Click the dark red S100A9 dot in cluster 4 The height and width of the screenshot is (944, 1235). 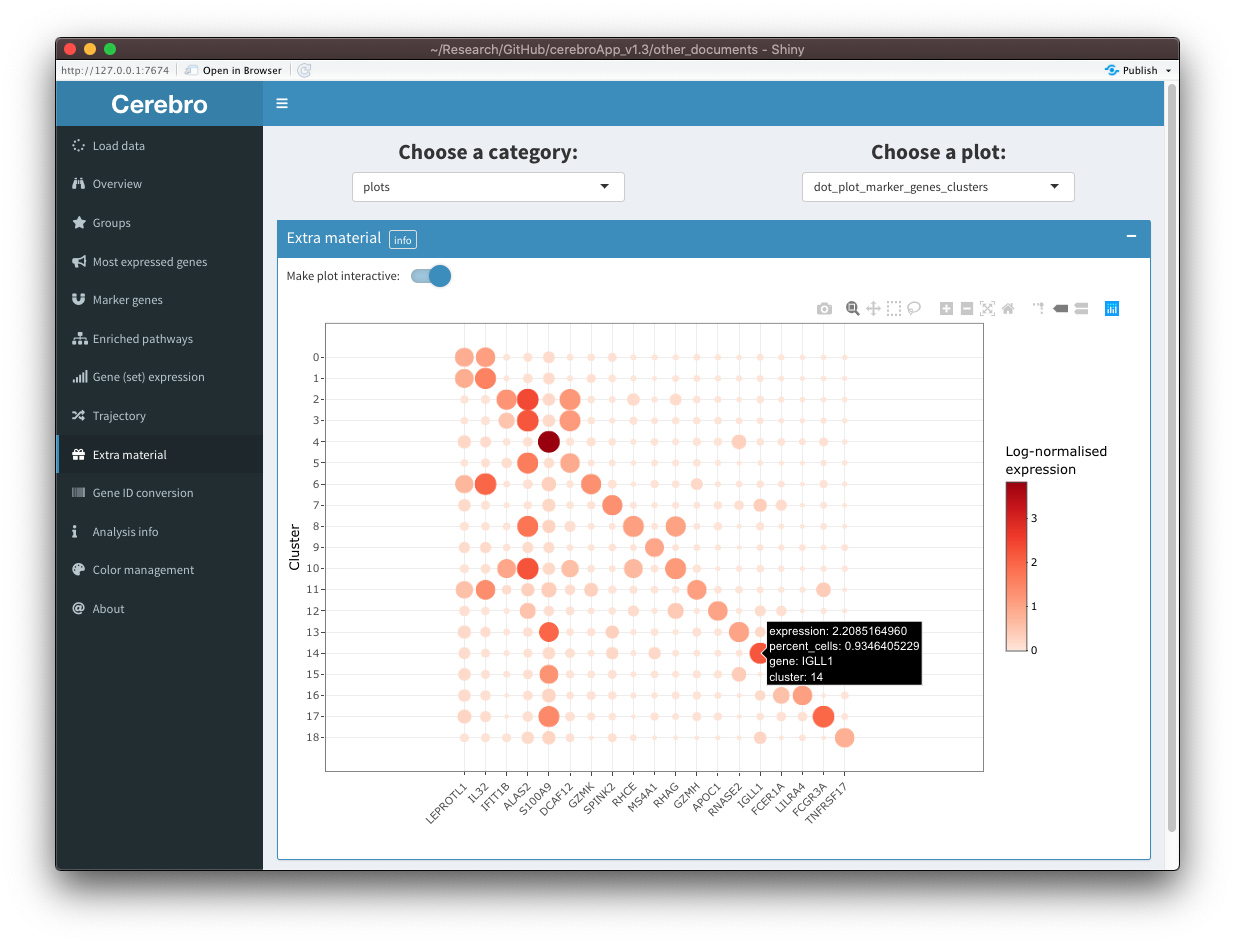(548, 441)
